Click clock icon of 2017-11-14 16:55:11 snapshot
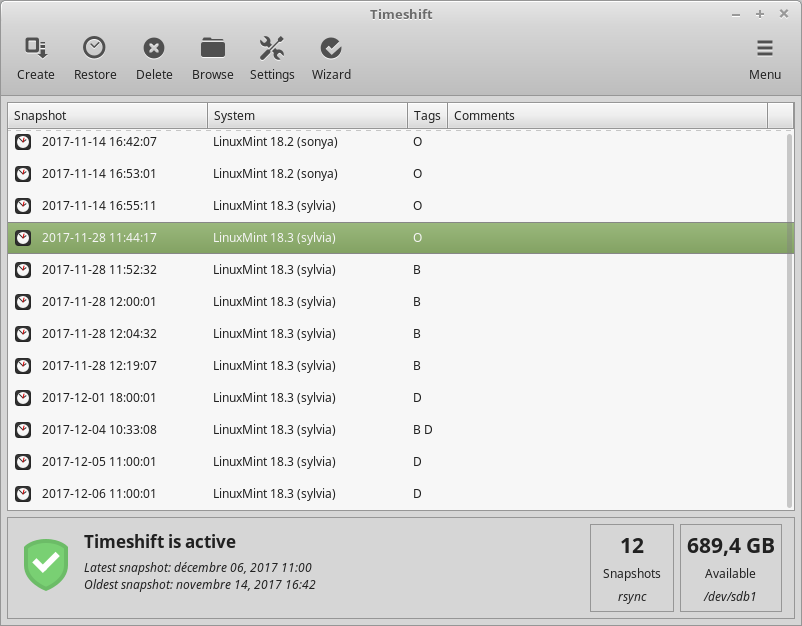 pyautogui.click(x=23, y=206)
